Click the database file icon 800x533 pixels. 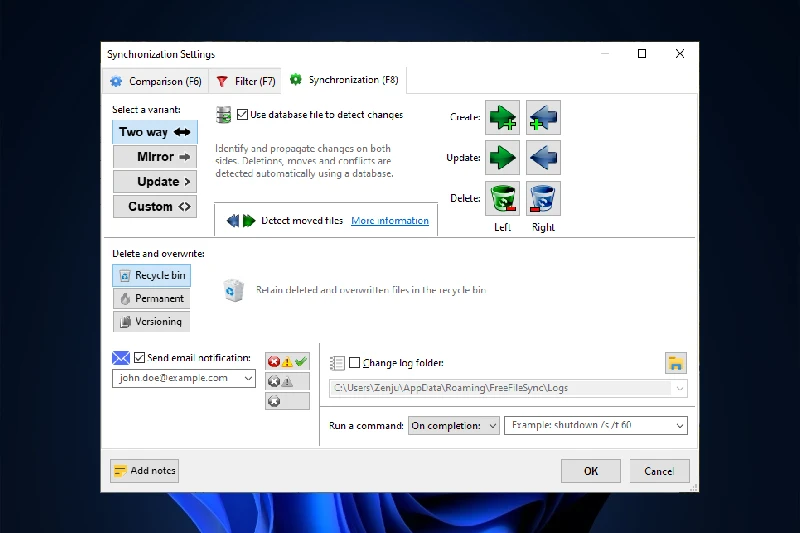(x=223, y=115)
